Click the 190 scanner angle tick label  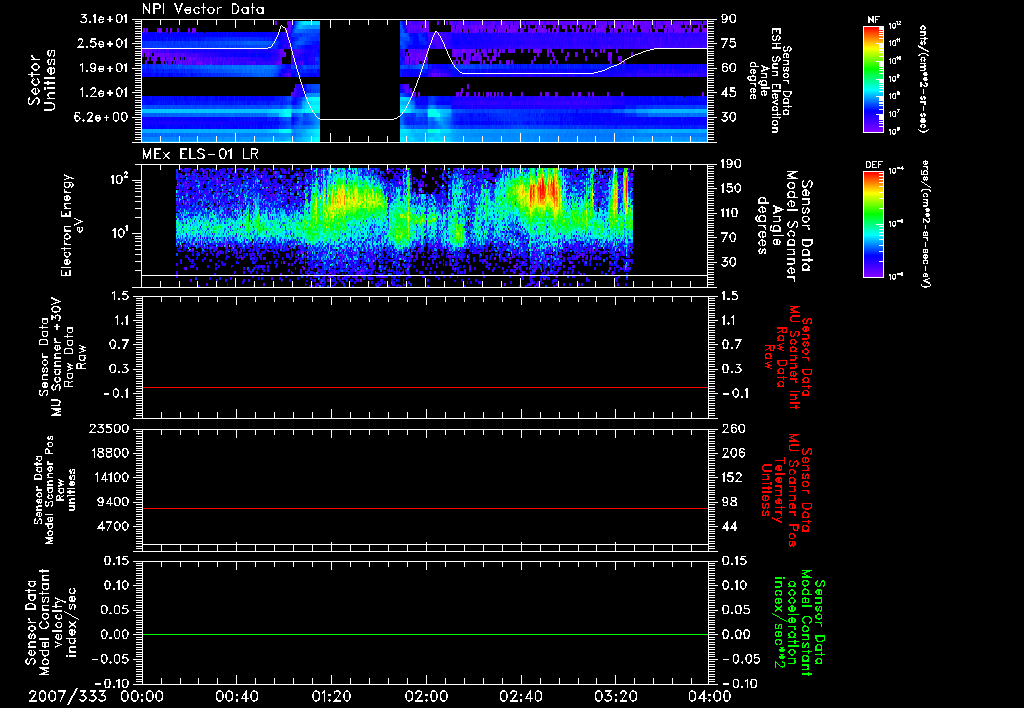pyautogui.click(x=731, y=164)
